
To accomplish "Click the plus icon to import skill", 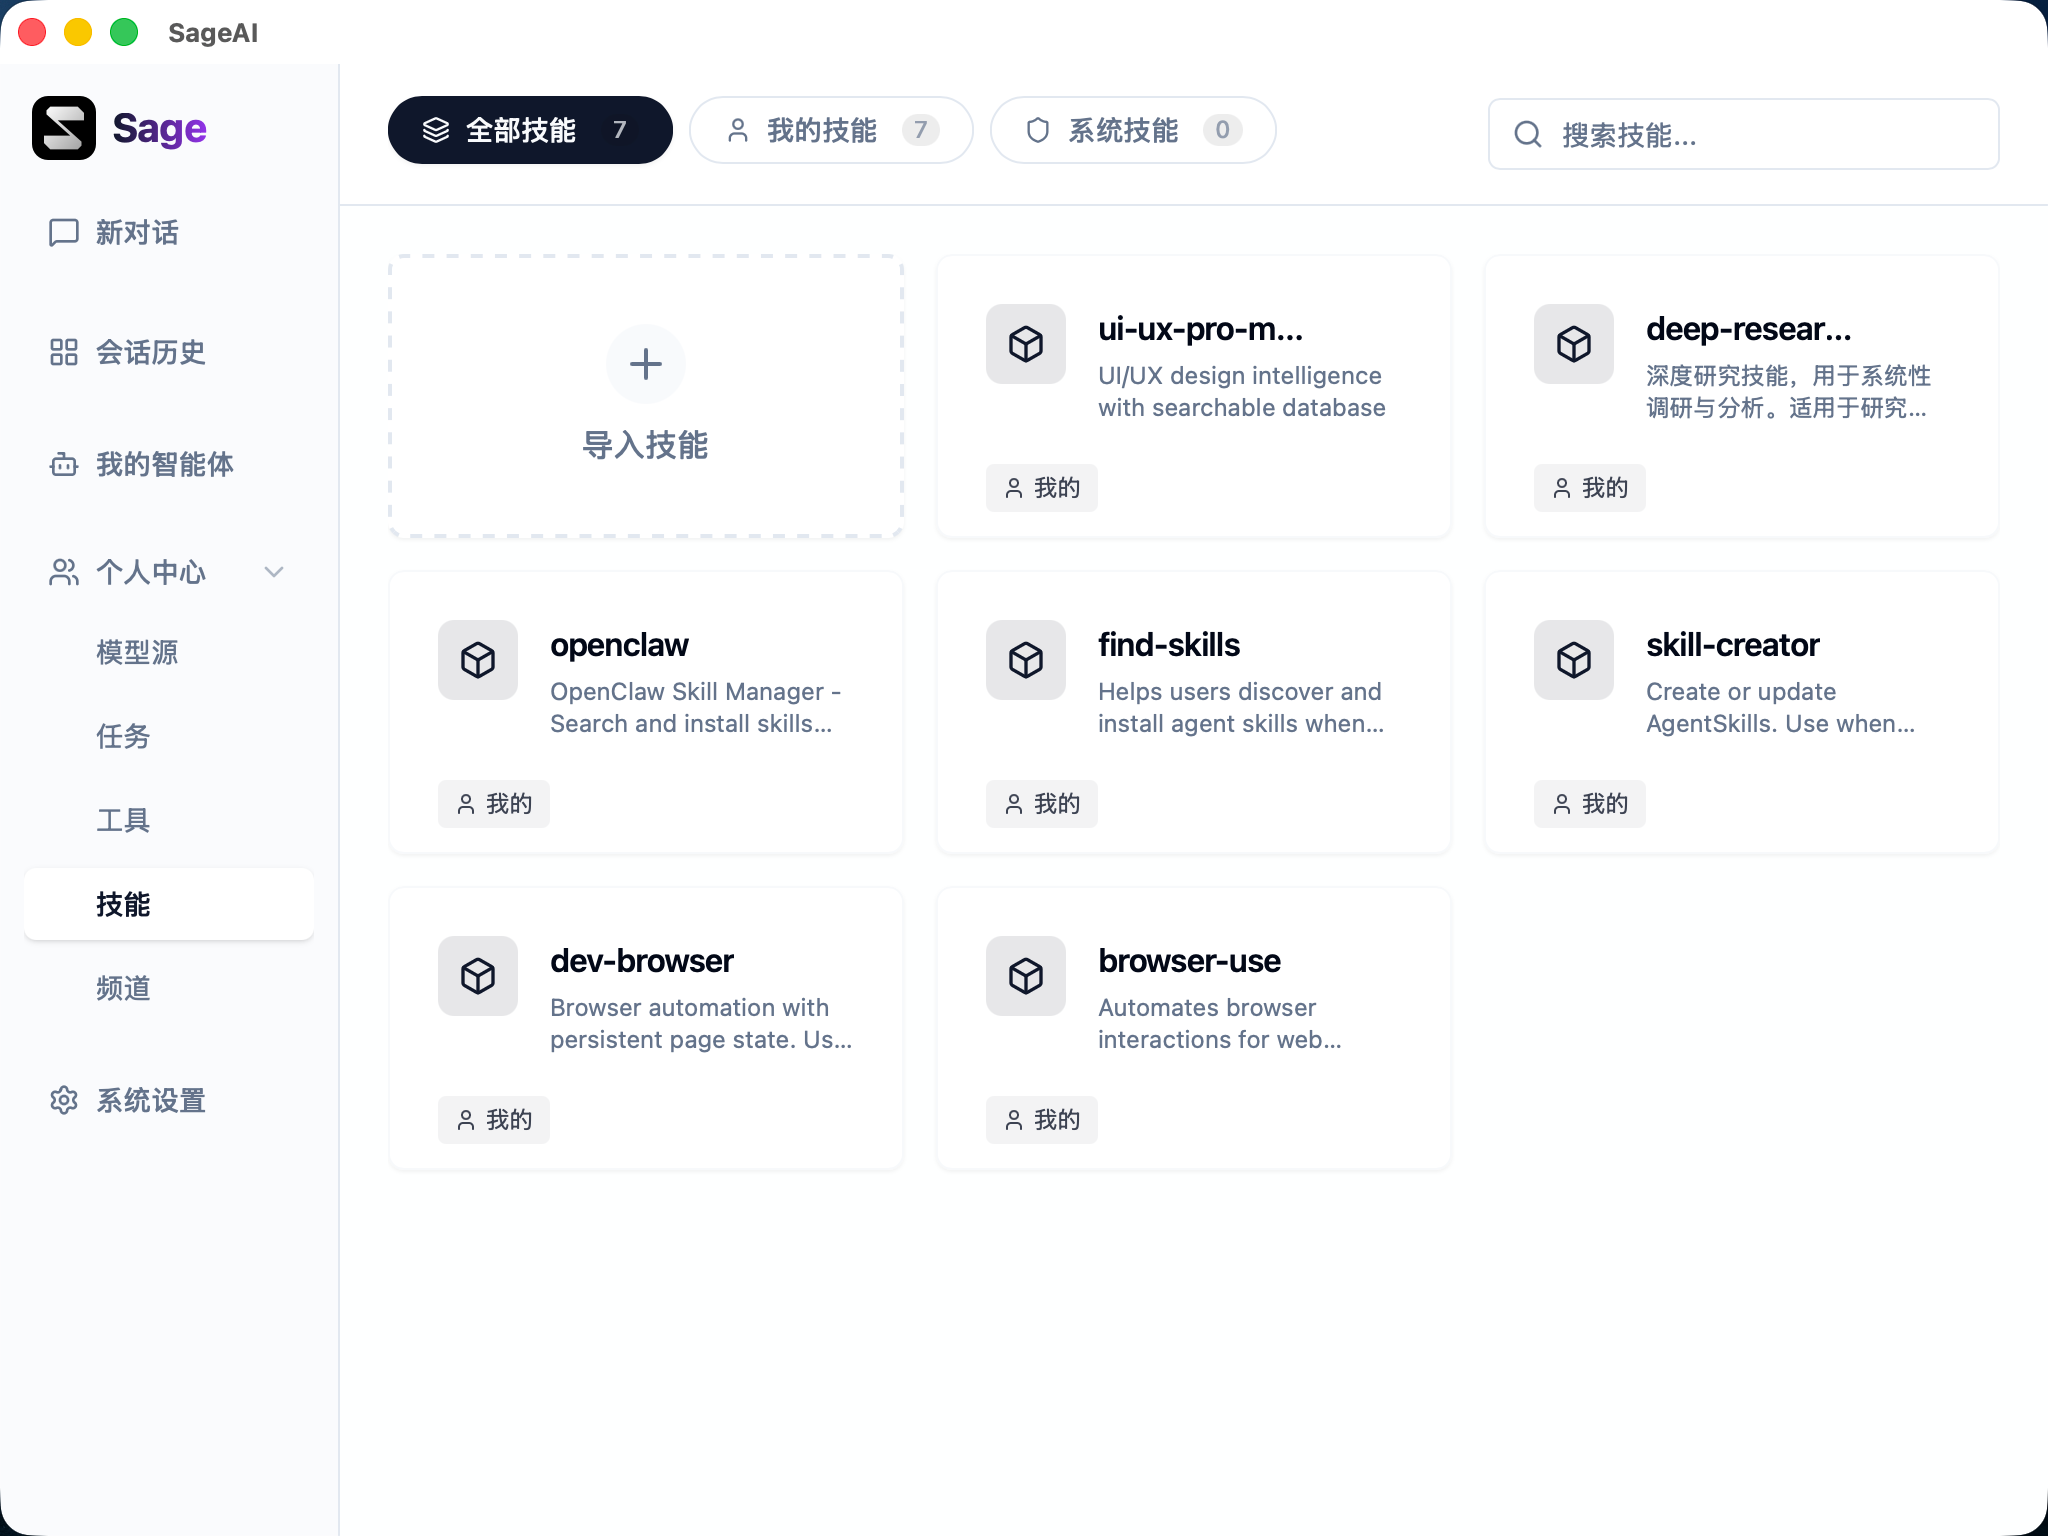I will pyautogui.click(x=645, y=364).
